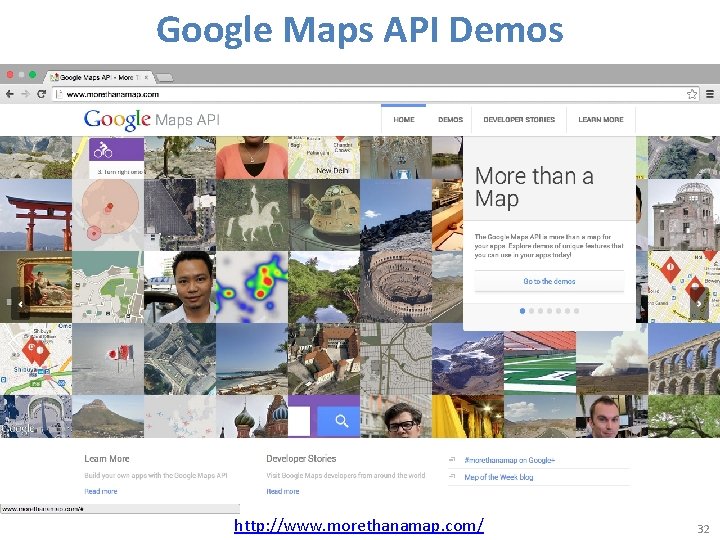Click the morethanamap.com URL below the screenshot

(x=359, y=525)
